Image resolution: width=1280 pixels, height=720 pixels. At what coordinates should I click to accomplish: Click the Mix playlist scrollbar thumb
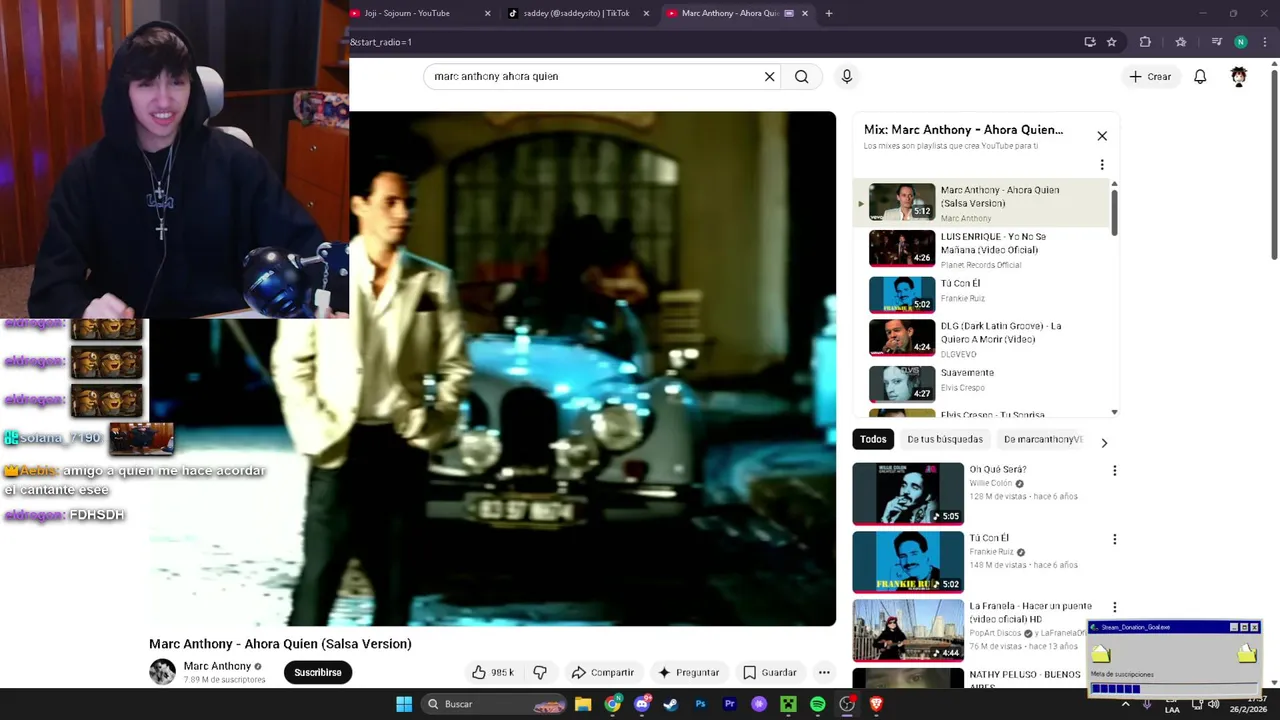1114,211
